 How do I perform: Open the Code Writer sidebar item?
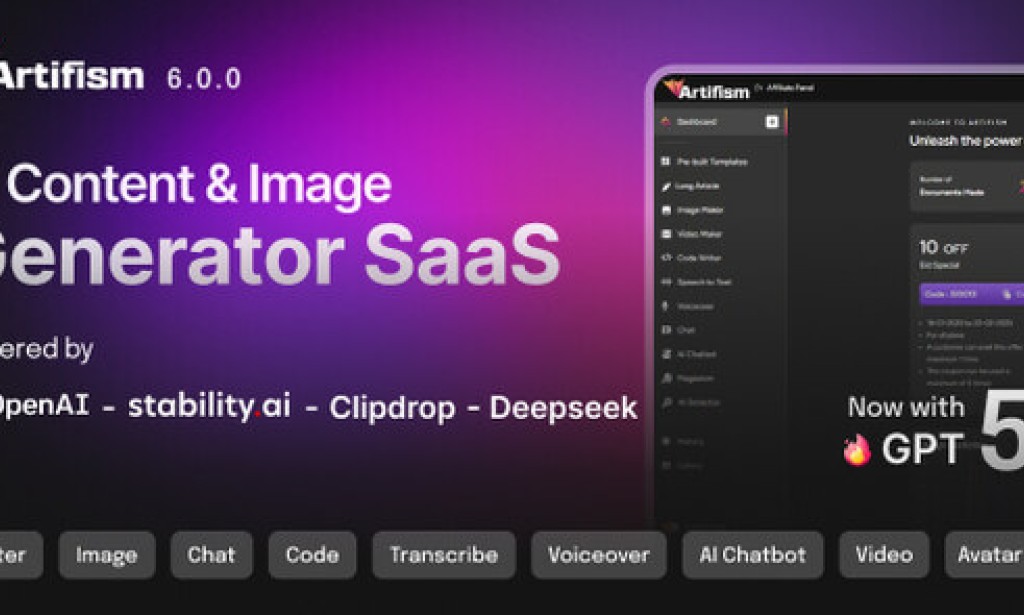[691, 258]
